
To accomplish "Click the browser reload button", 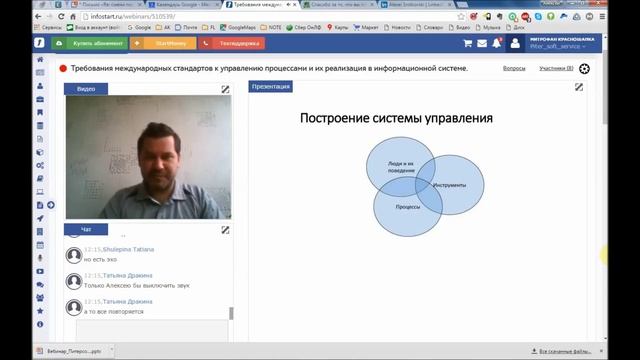I will click(61, 17).
